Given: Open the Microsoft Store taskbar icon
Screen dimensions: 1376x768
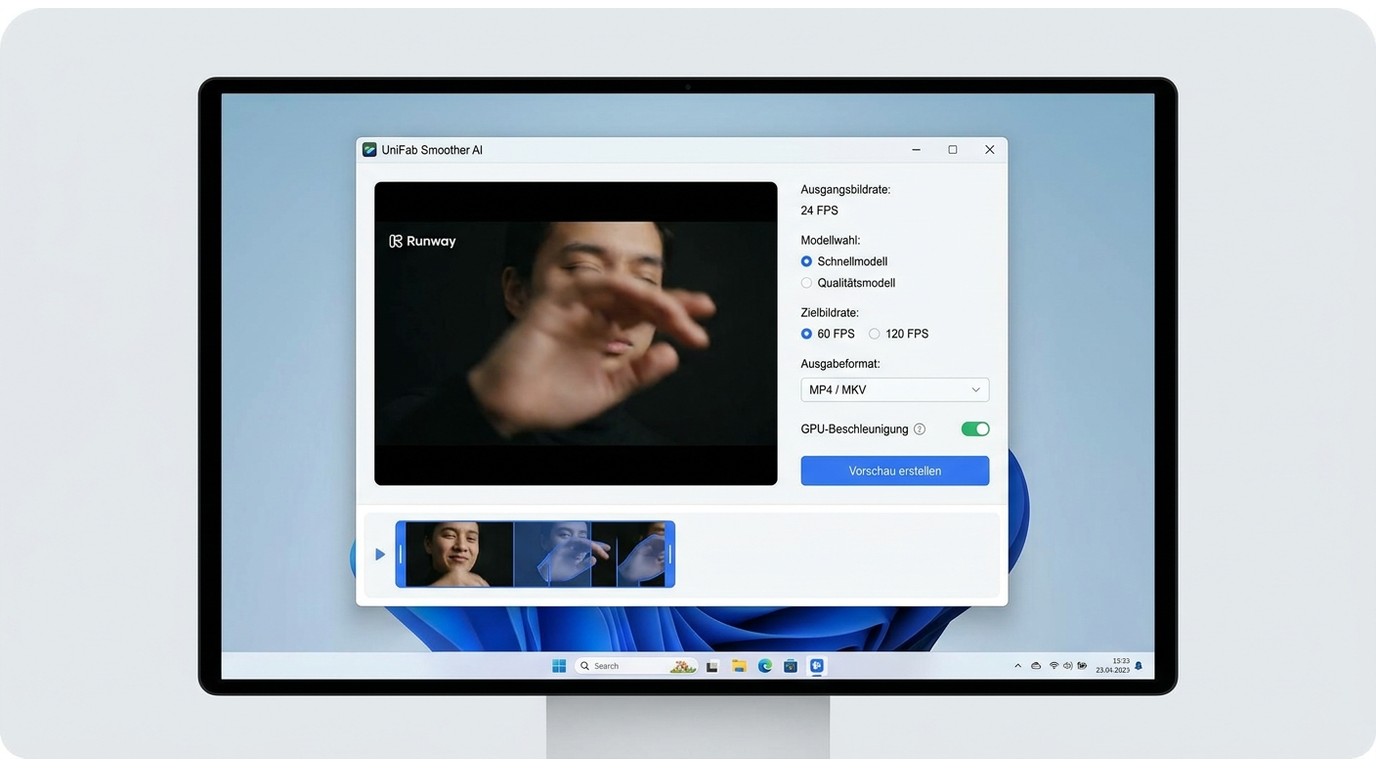Looking at the screenshot, I should click(791, 666).
